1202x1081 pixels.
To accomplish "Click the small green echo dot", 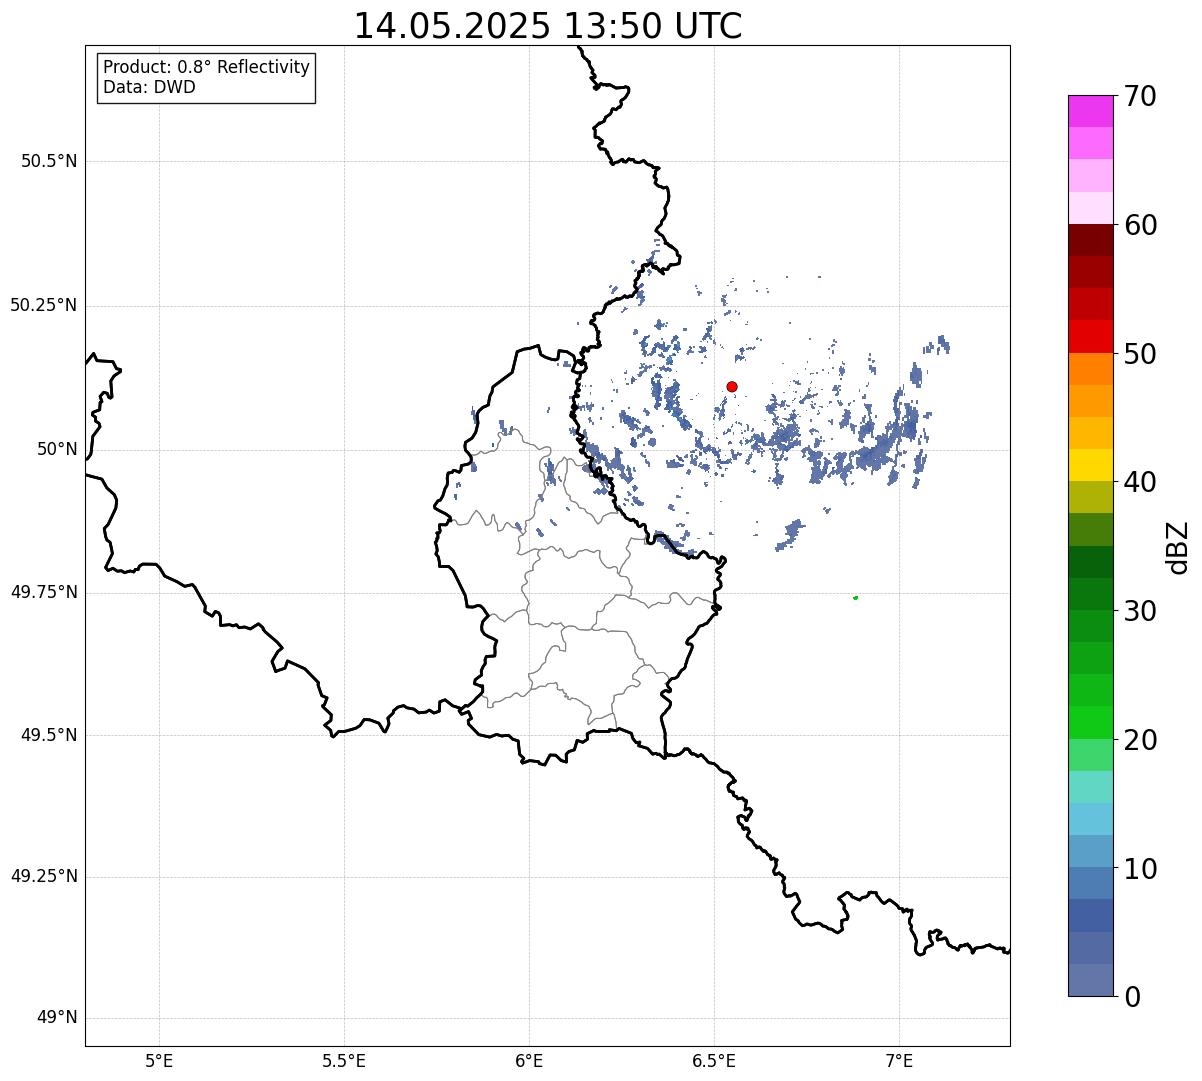I will click(x=855, y=597).
